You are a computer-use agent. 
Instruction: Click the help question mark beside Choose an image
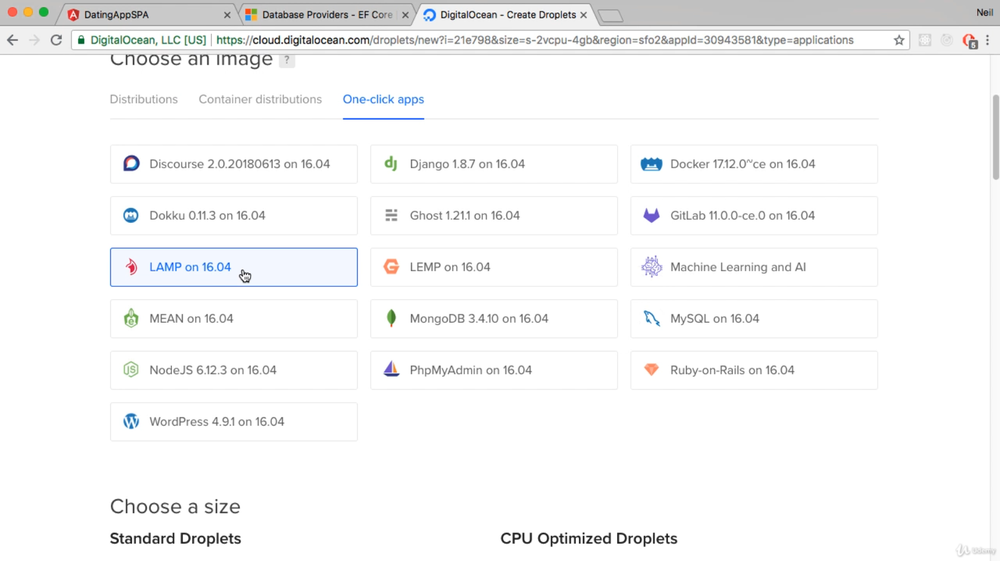click(x=287, y=60)
